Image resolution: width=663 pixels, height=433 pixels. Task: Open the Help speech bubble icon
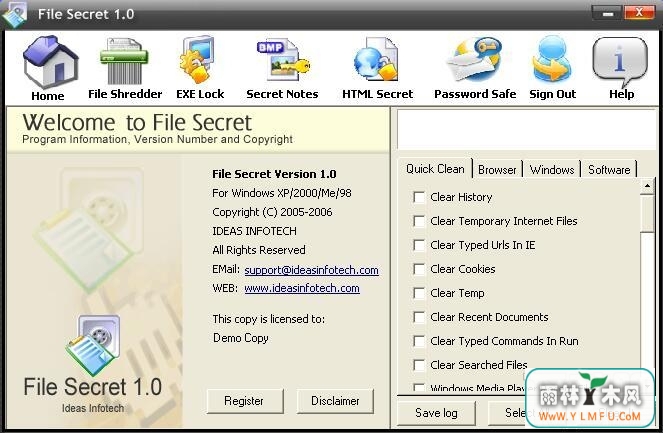(x=620, y=61)
